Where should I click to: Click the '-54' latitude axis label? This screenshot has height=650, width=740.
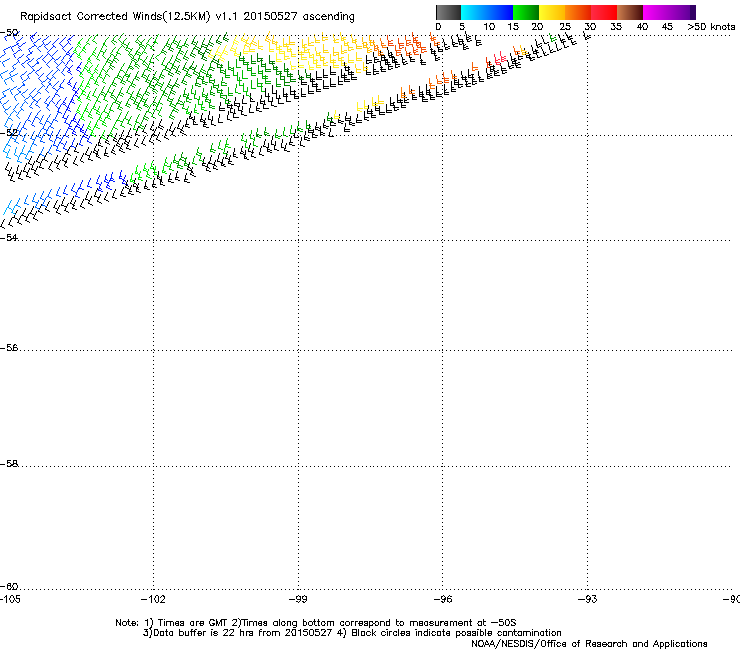(9, 237)
